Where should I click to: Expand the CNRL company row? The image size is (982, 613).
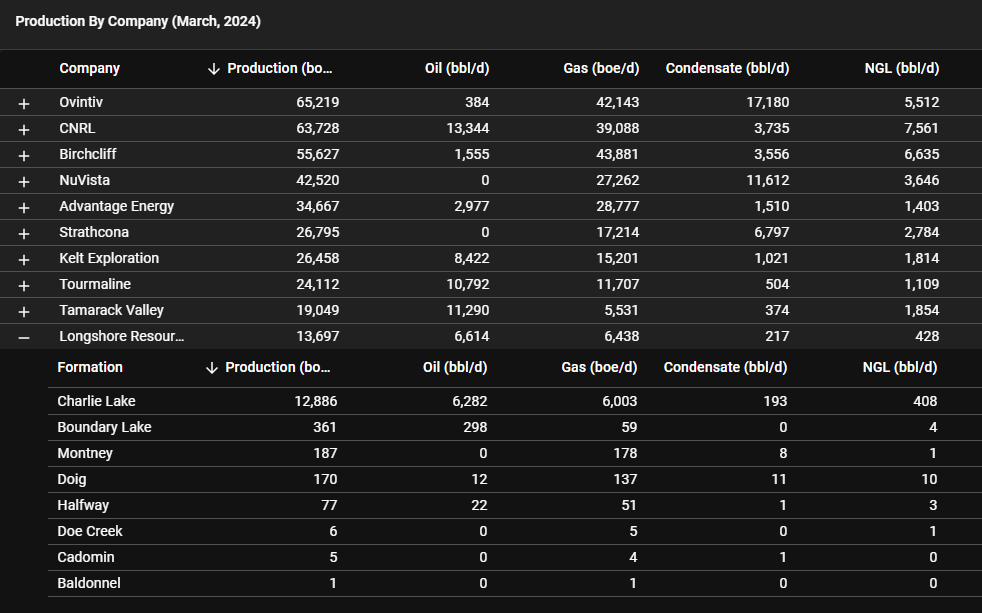[24, 129]
